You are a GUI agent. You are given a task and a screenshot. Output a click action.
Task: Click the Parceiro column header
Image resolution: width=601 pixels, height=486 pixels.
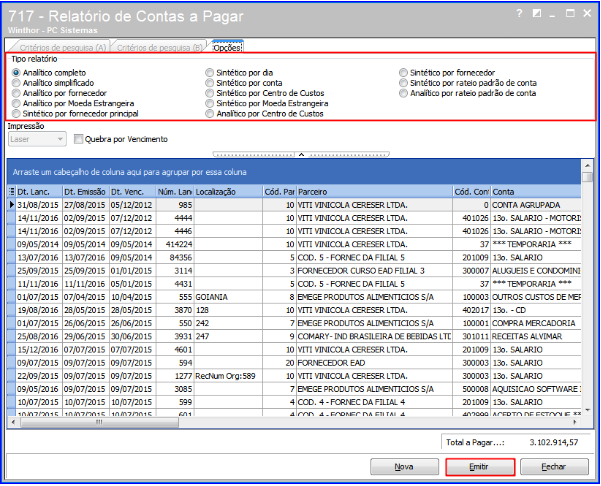pyautogui.click(x=374, y=192)
